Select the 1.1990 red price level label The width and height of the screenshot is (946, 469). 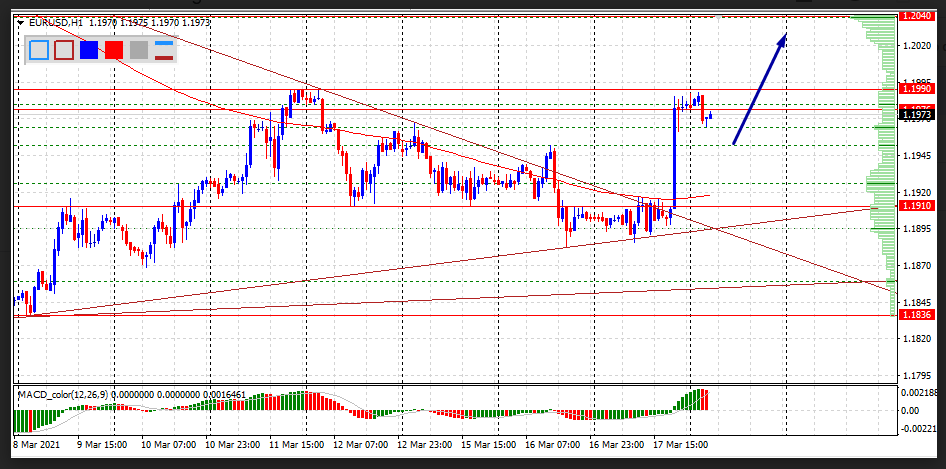(x=916, y=89)
